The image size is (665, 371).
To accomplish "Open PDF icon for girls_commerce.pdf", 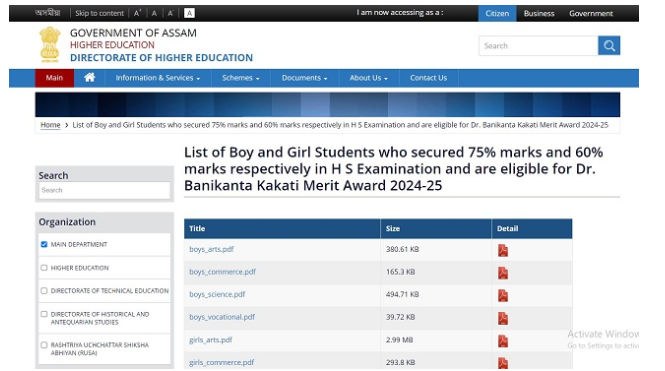I will pyautogui.click(x=503, y=363).
